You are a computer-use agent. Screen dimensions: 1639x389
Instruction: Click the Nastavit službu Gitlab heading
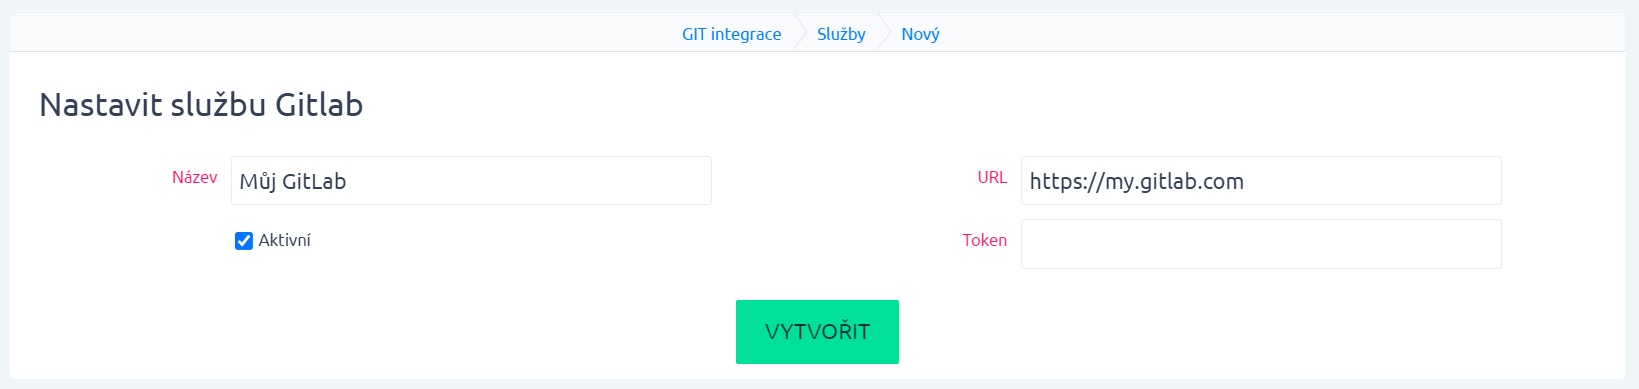pyautogui.click(x=201, y=104)
